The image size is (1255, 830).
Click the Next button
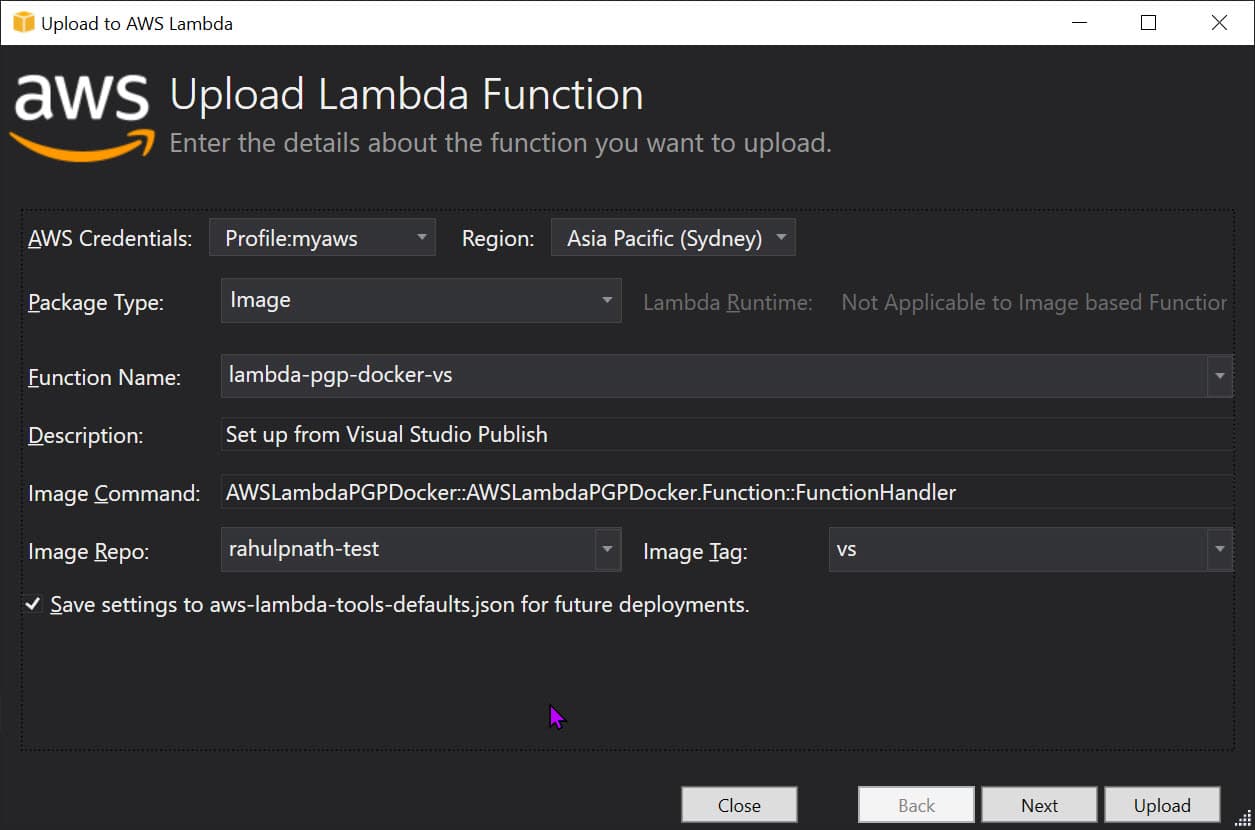[1040, 805]
